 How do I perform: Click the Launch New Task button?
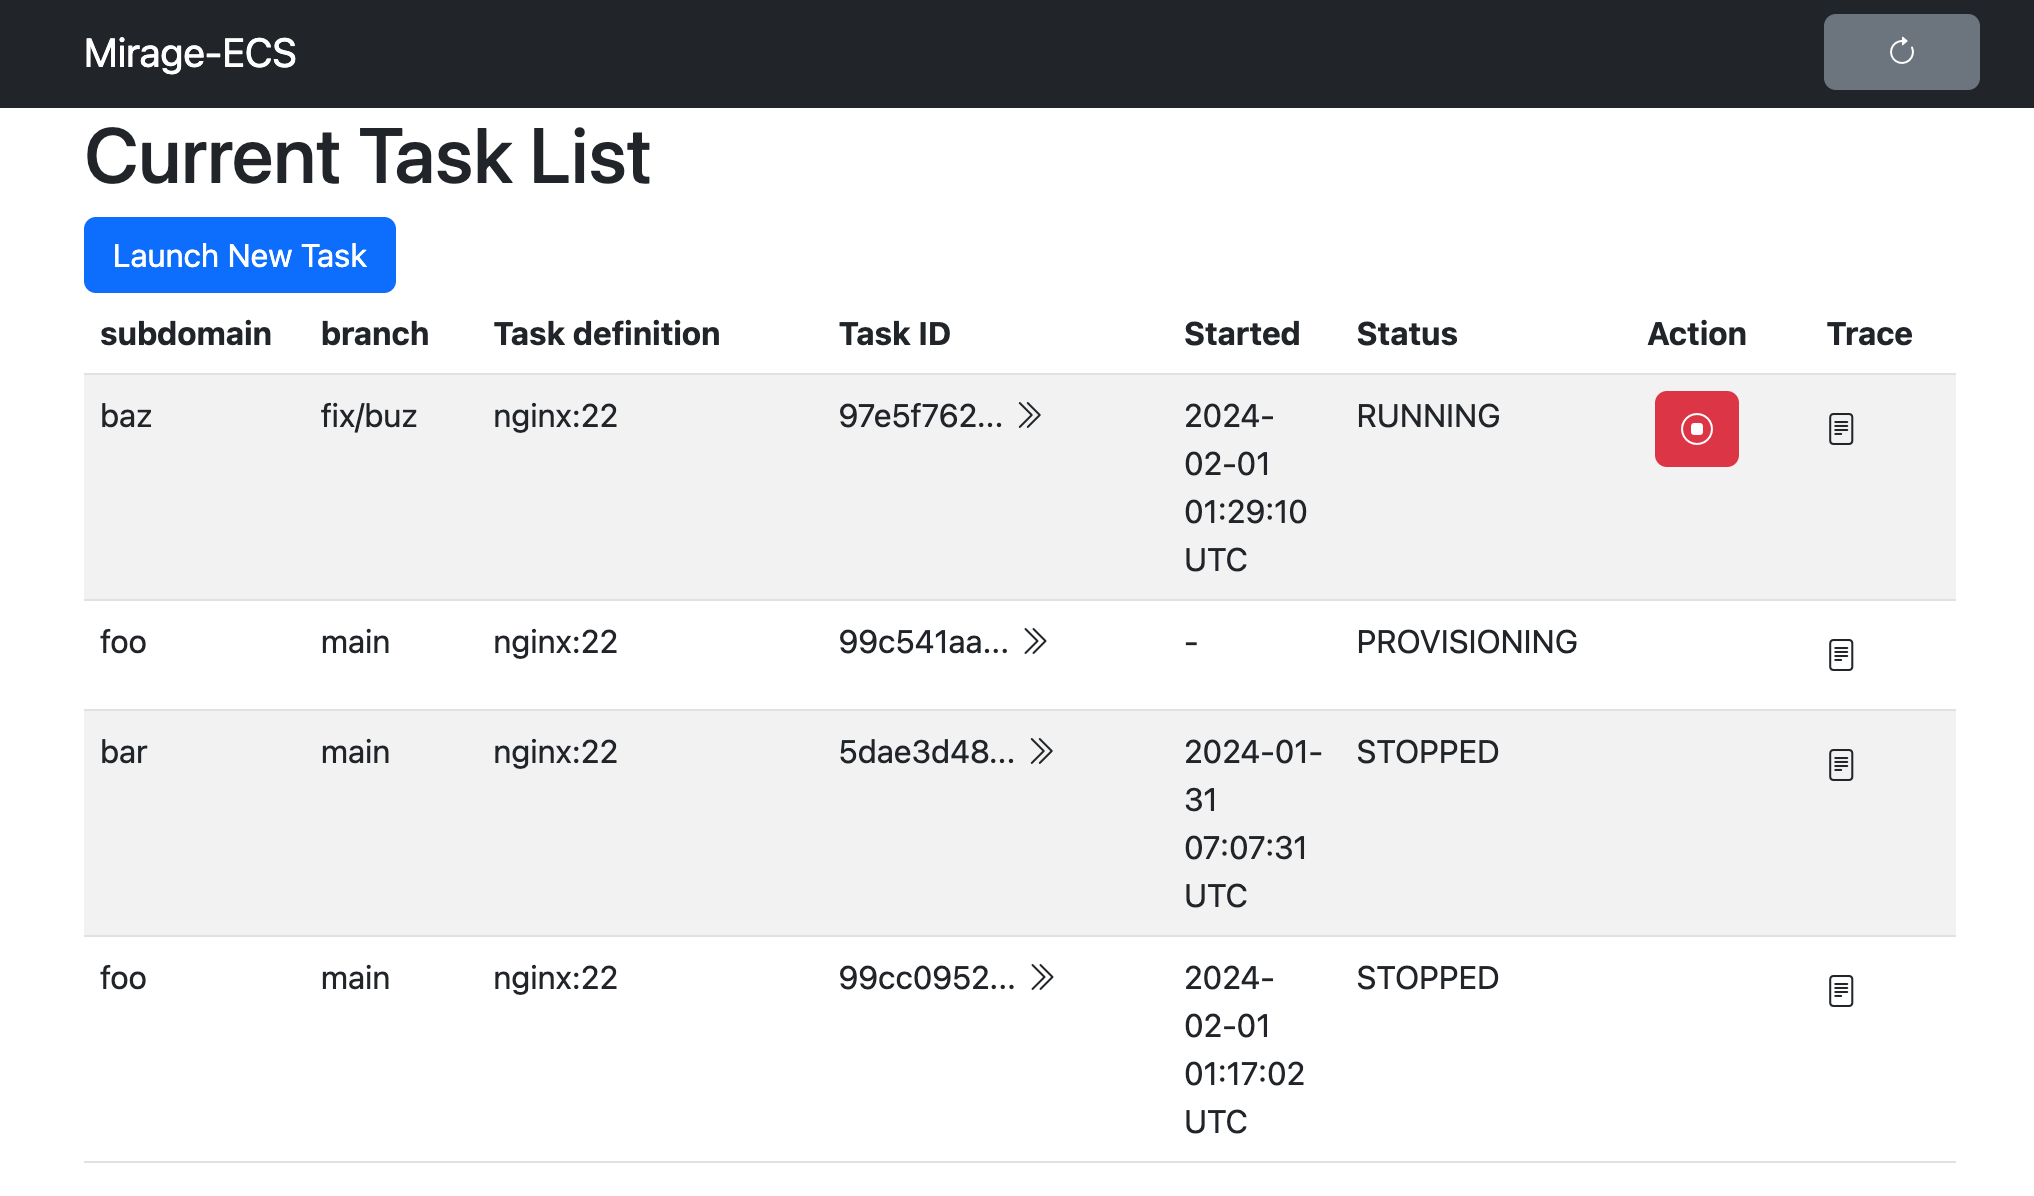[x=240, y=255]
